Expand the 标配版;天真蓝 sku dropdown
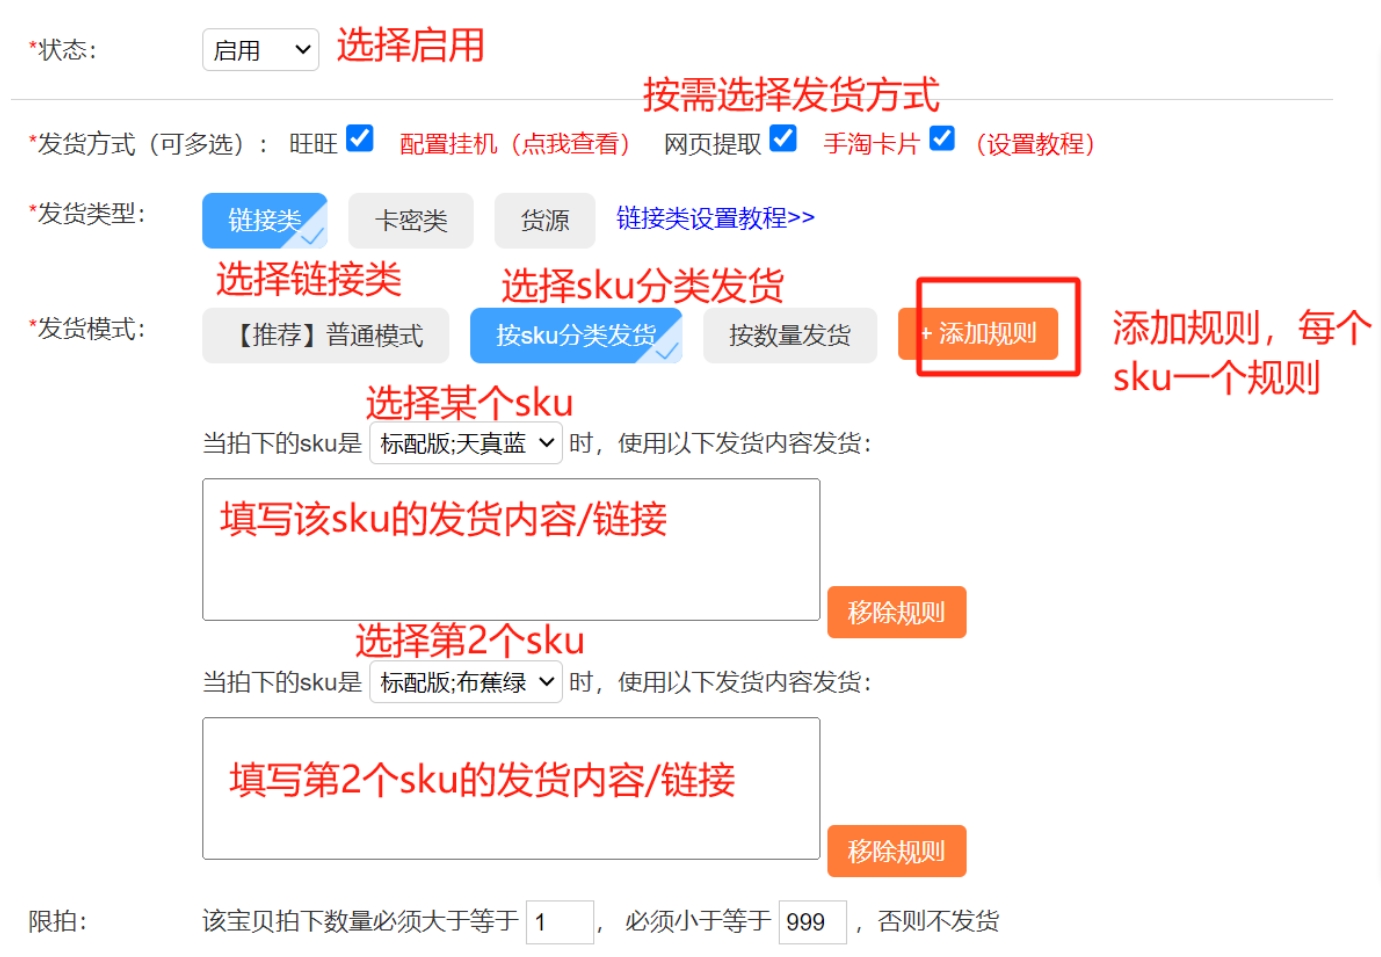 click(466, 443)
